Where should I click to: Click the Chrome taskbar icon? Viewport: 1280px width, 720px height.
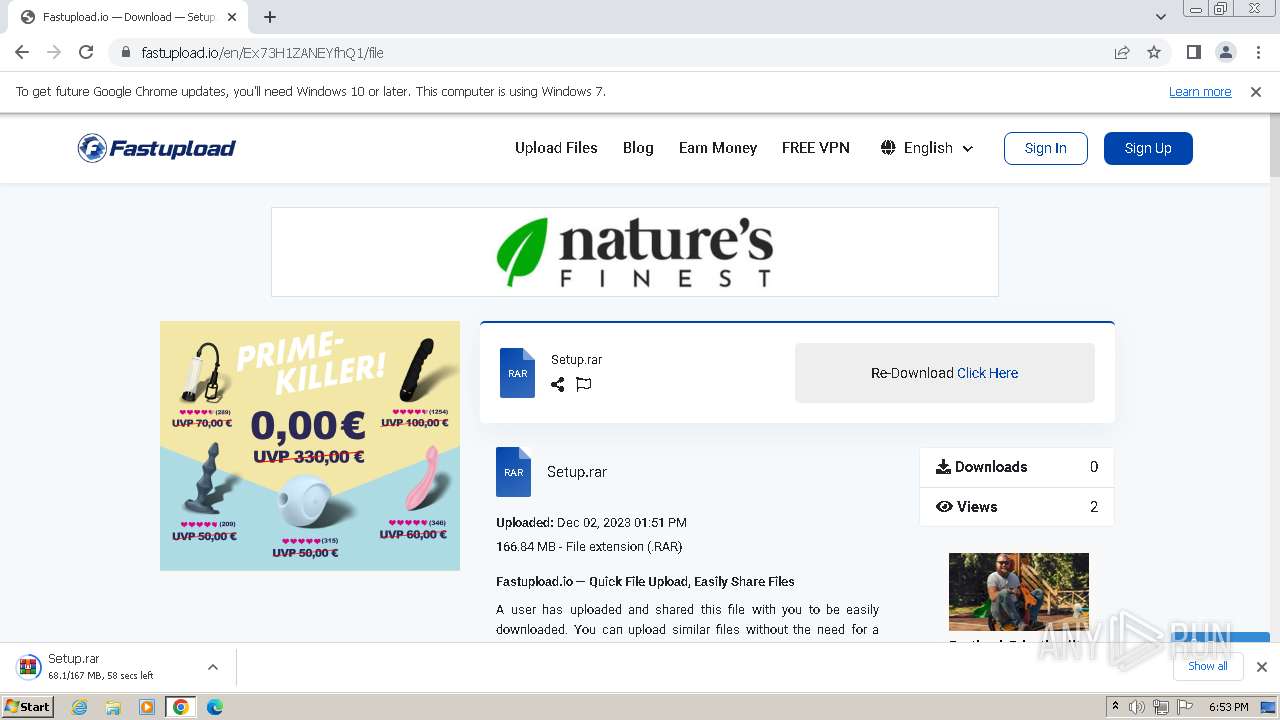pos(181,707)
